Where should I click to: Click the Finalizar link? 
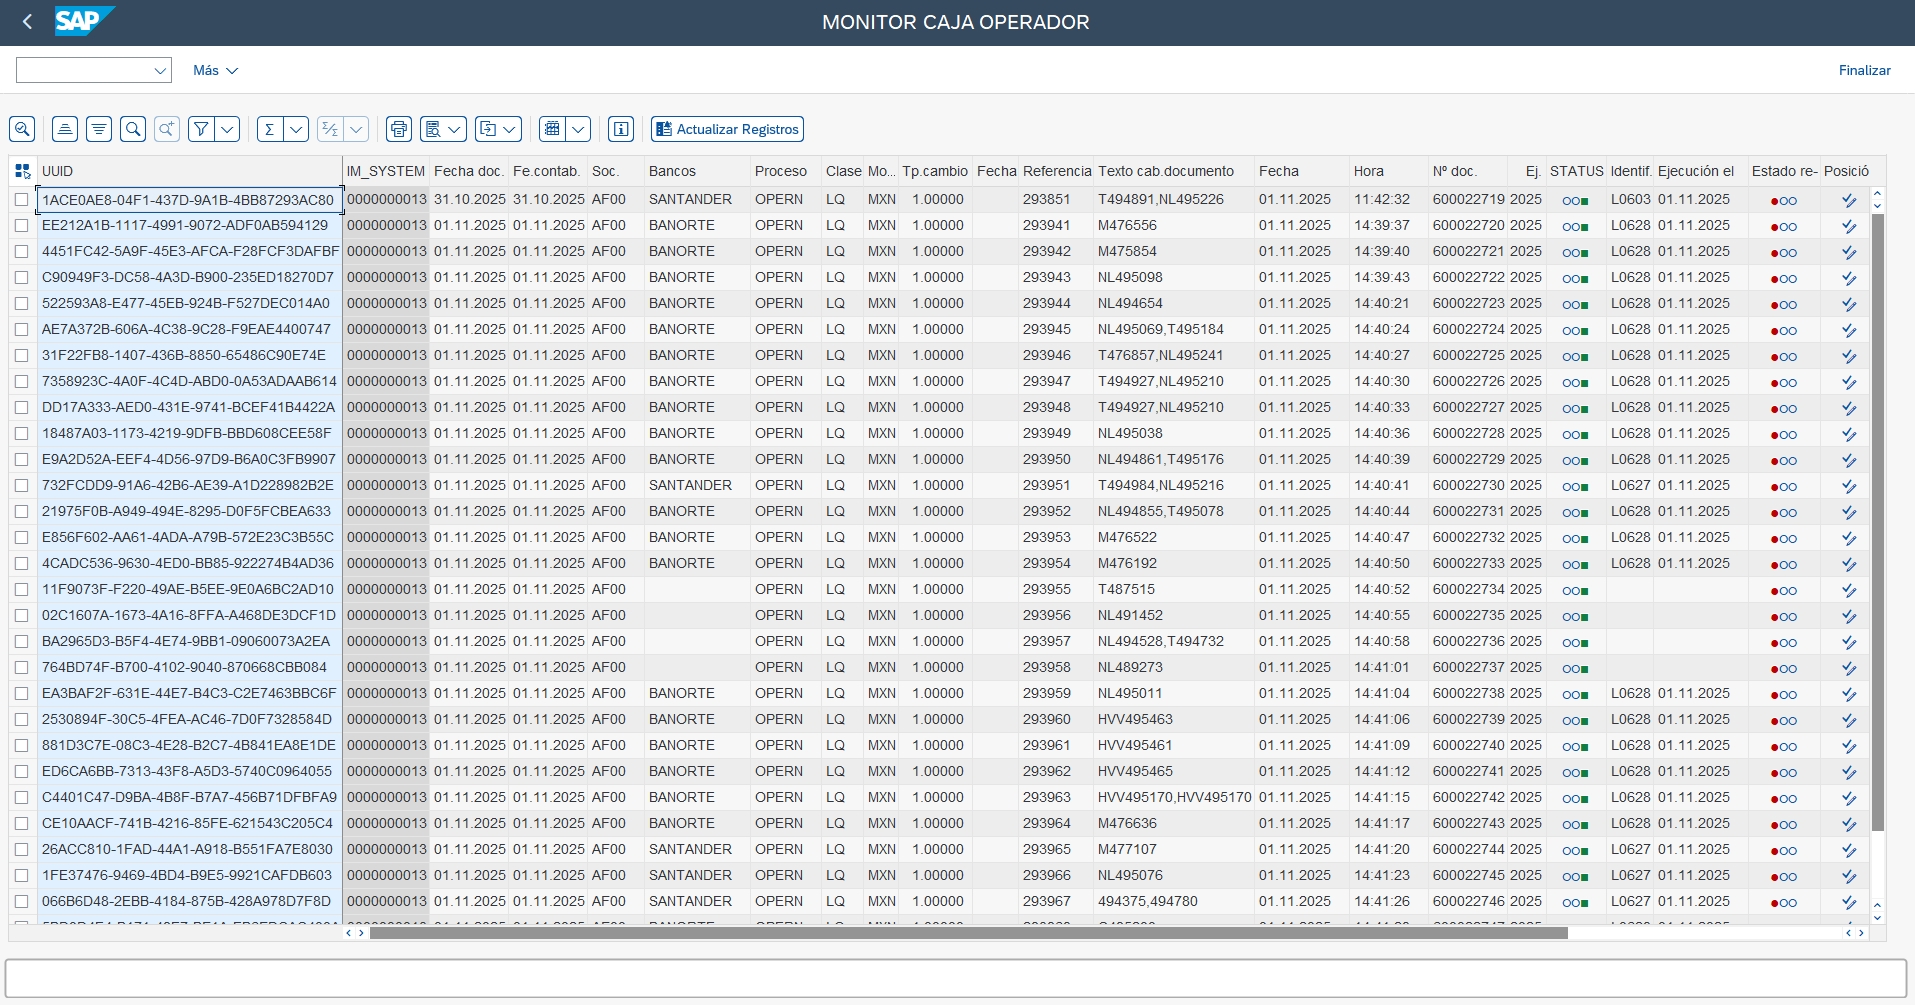(x=1864, y=70)
